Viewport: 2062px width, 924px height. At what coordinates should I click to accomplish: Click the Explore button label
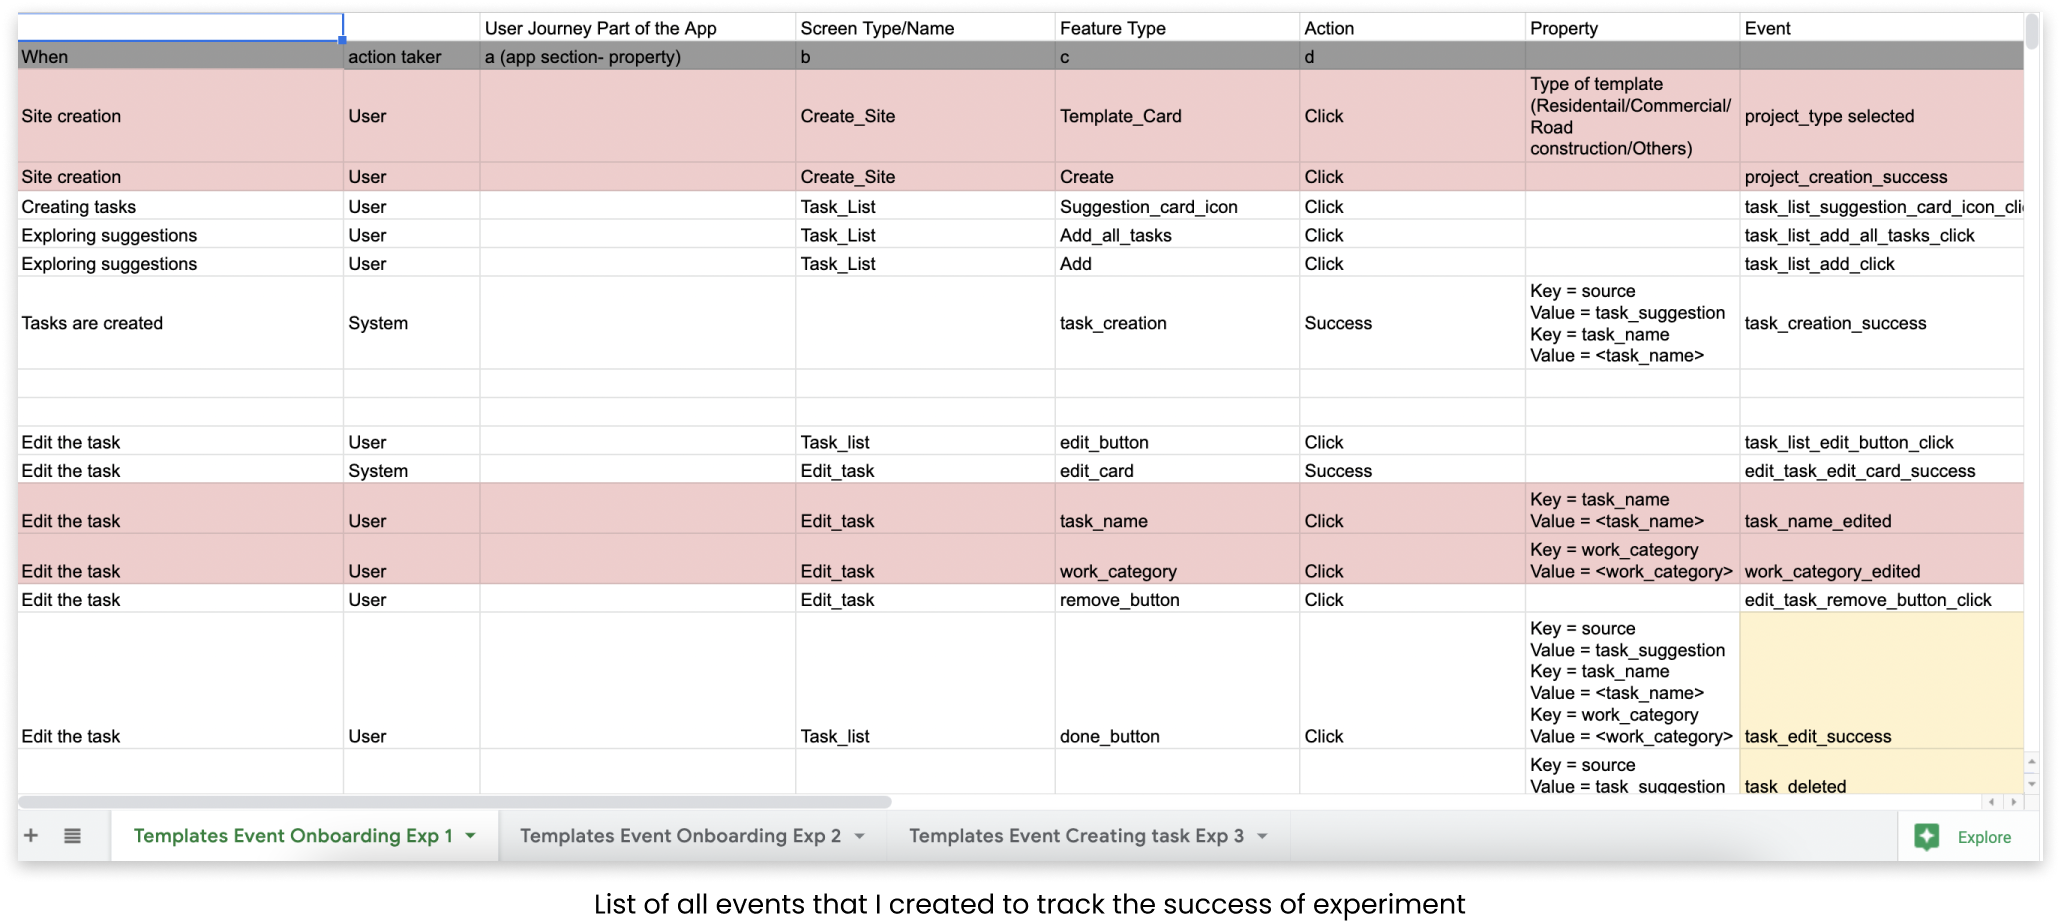pos(1984,837)
